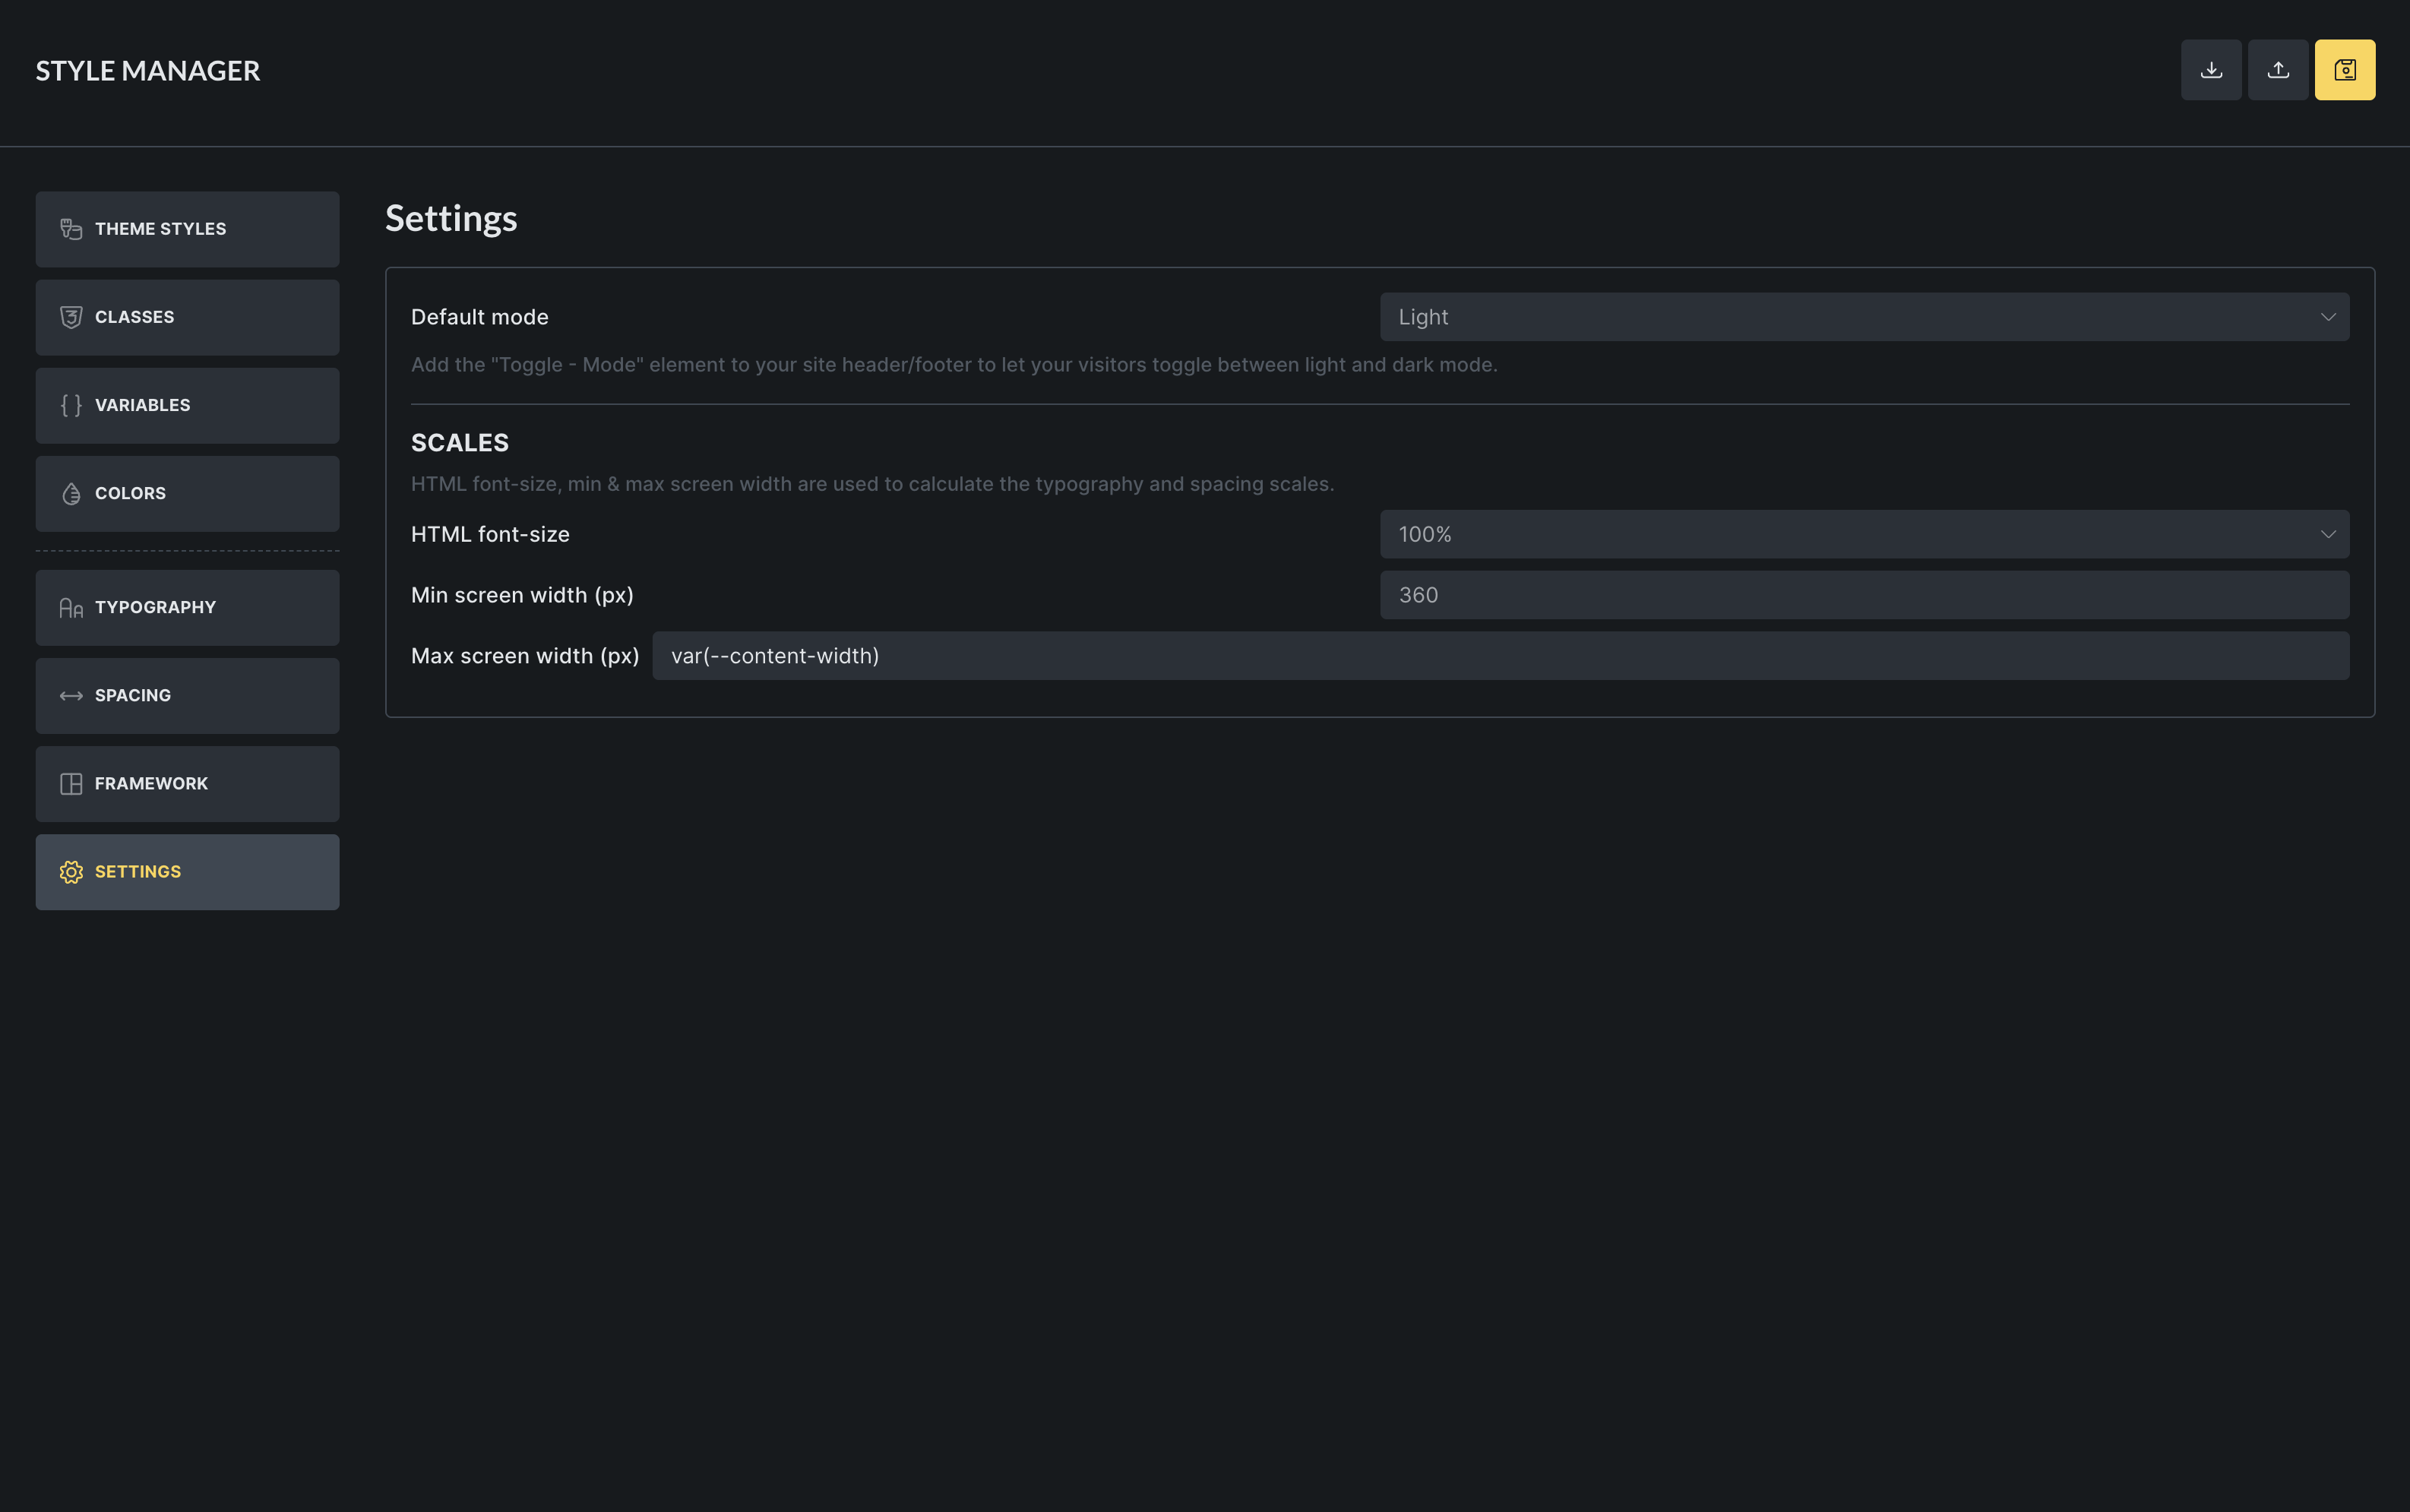Click the droplet icon beside Colors

[x=71, y=494]
